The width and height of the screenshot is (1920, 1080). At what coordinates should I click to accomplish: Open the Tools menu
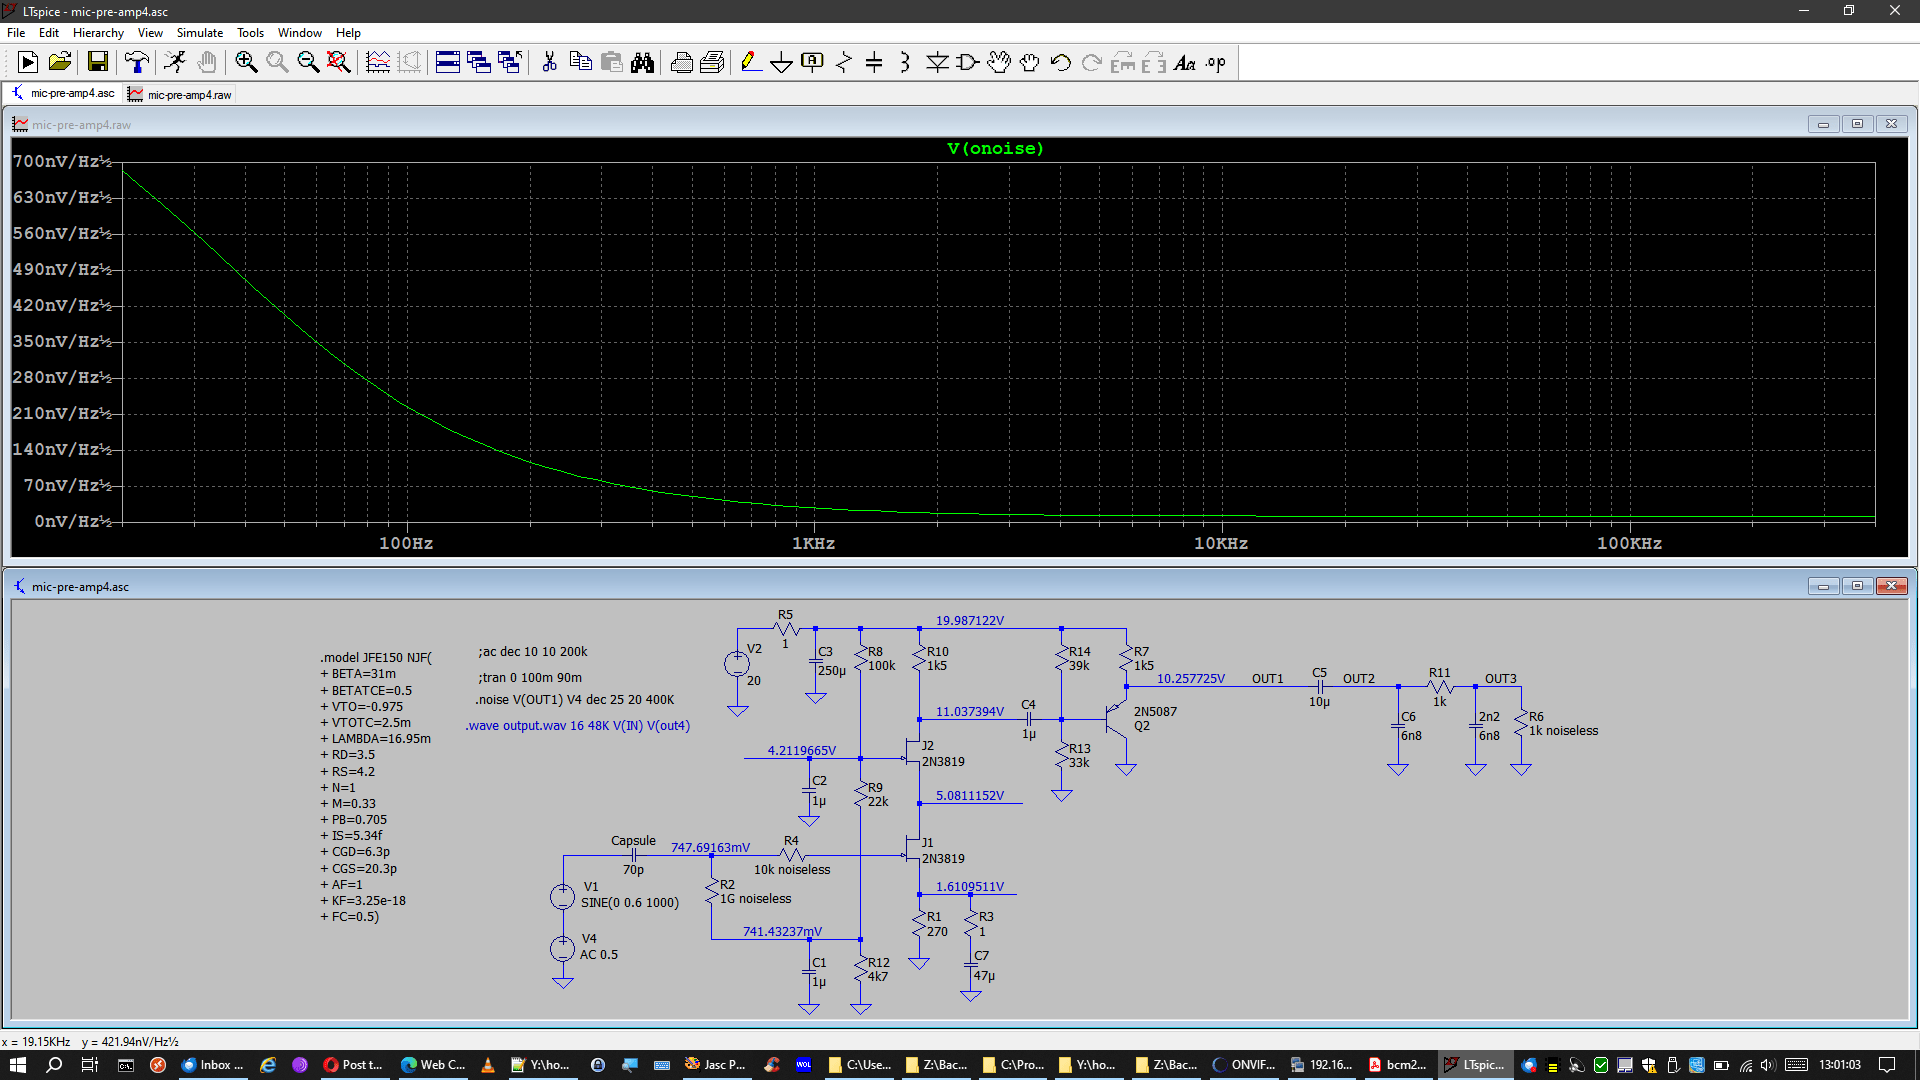[250, 33]
